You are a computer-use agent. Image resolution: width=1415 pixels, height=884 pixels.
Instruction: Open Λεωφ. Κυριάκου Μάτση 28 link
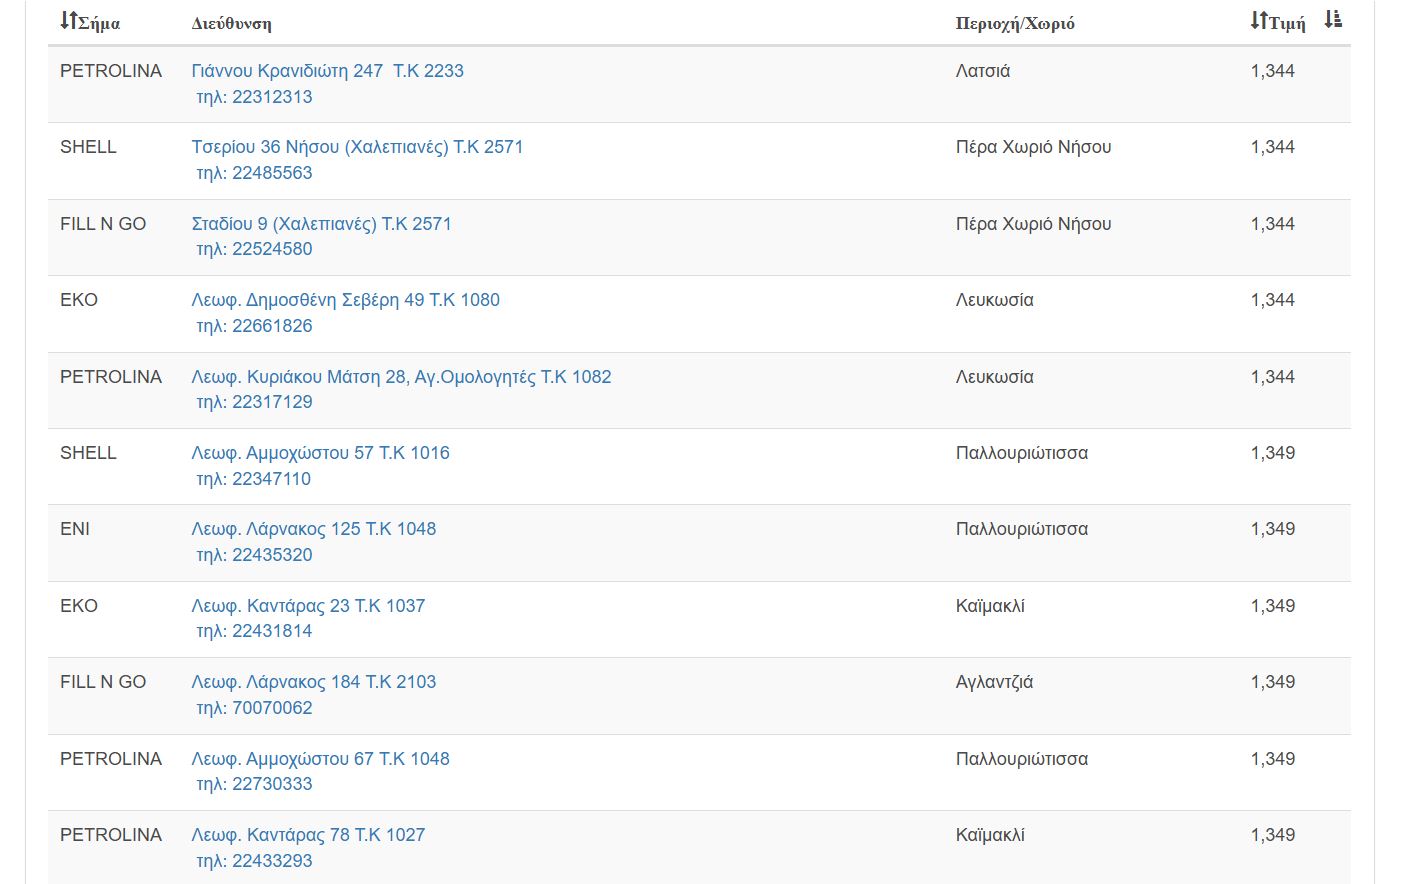(401, 377)
